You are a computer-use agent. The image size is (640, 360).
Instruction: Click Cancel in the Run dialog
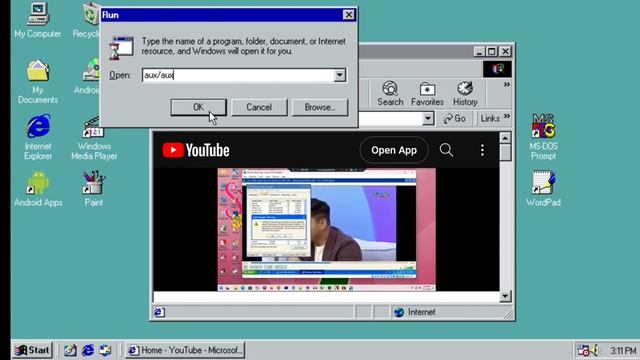point(259,107)
